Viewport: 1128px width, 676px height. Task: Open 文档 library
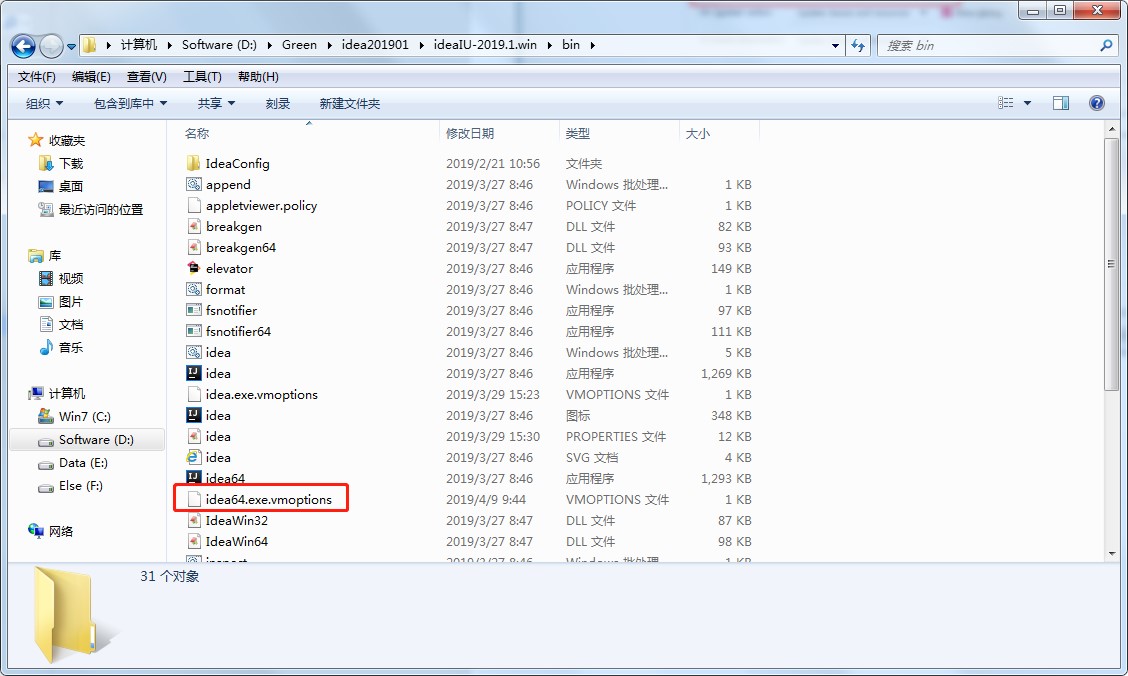click(x=70, y=324)
